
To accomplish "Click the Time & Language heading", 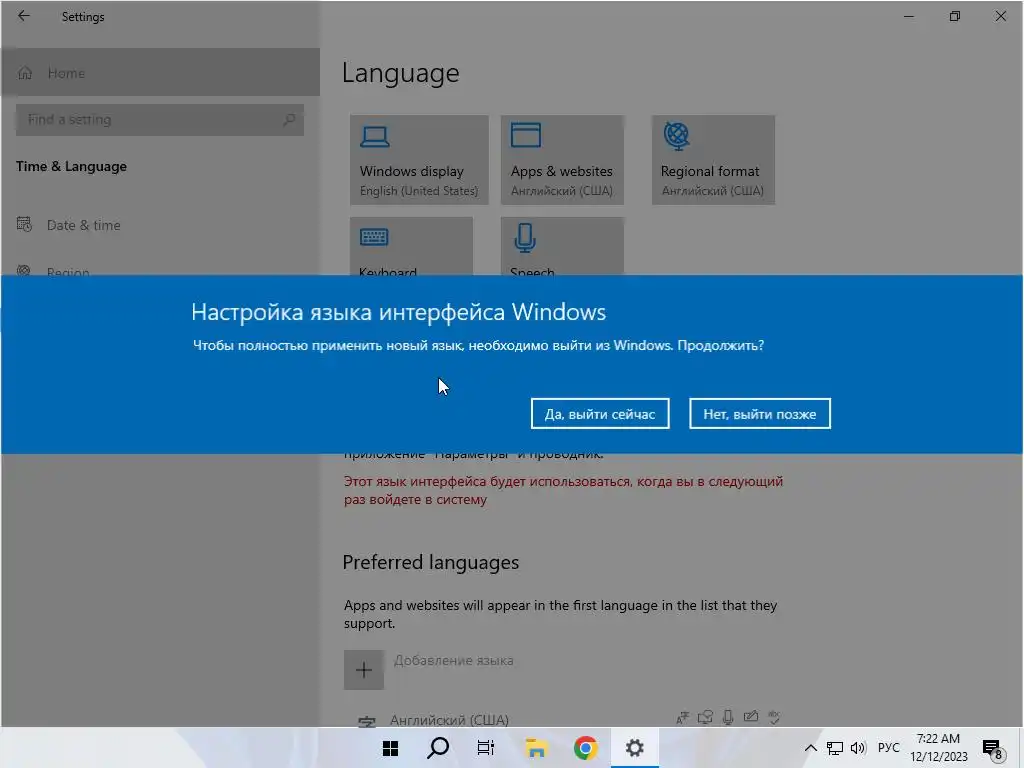I will click(x=71, y=167).
